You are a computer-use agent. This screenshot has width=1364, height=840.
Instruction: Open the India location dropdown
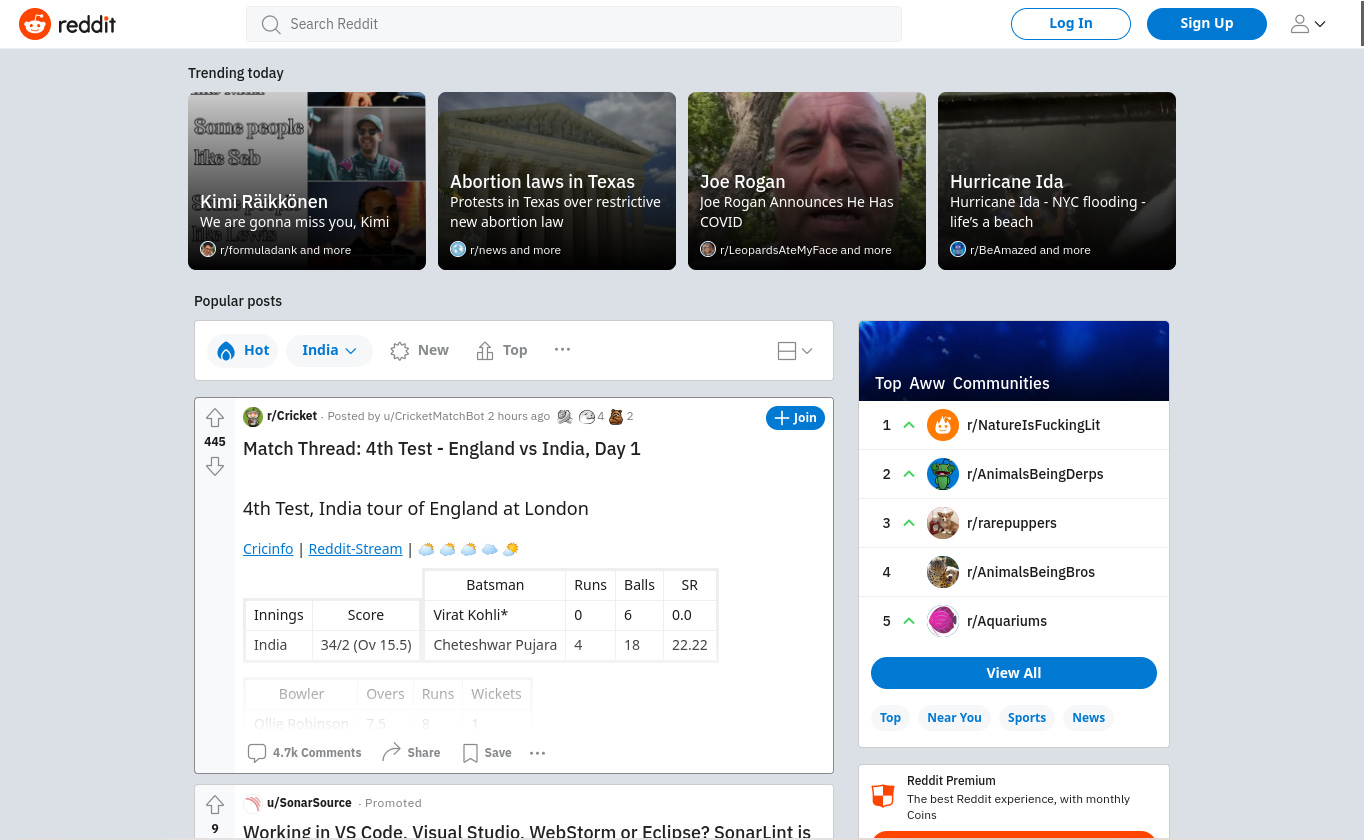pyautogui.click(x=329, y=351)
